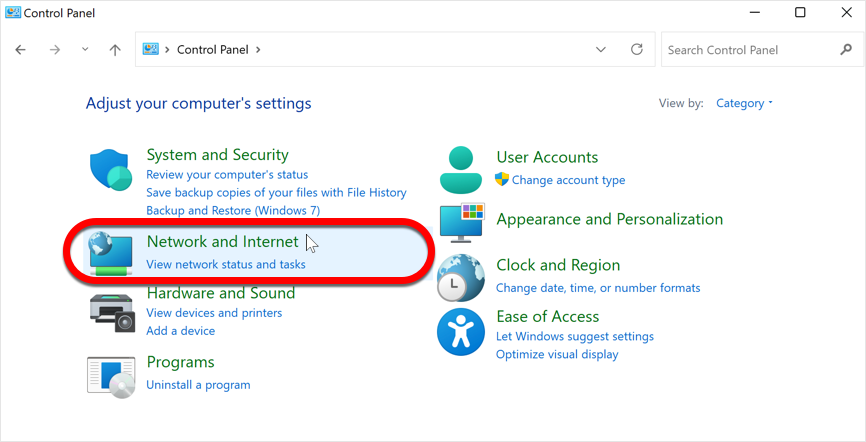The width and height of the screenshot is (866, 442).
Task: Click the Ease of Access icon
Action: pos(461,332)
